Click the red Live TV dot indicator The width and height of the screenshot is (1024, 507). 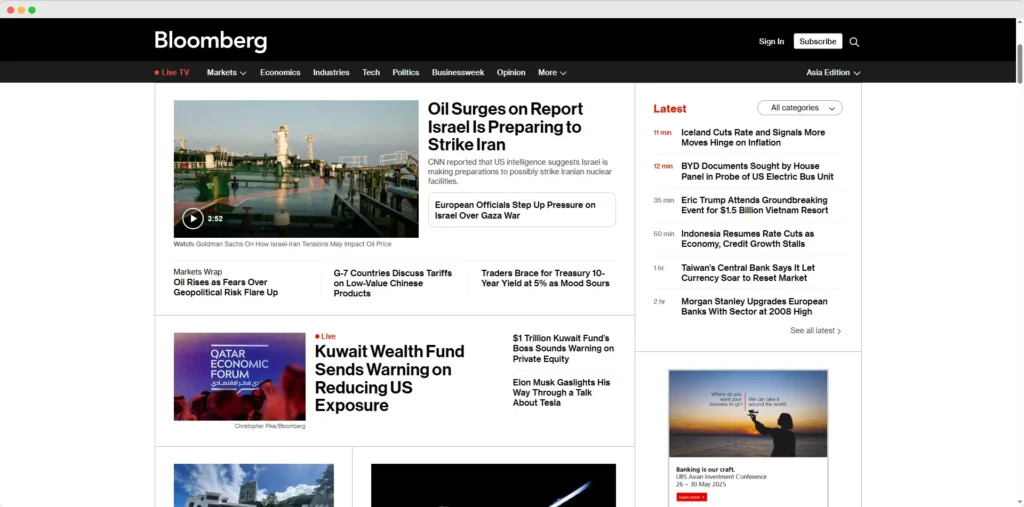click(157, 73)
